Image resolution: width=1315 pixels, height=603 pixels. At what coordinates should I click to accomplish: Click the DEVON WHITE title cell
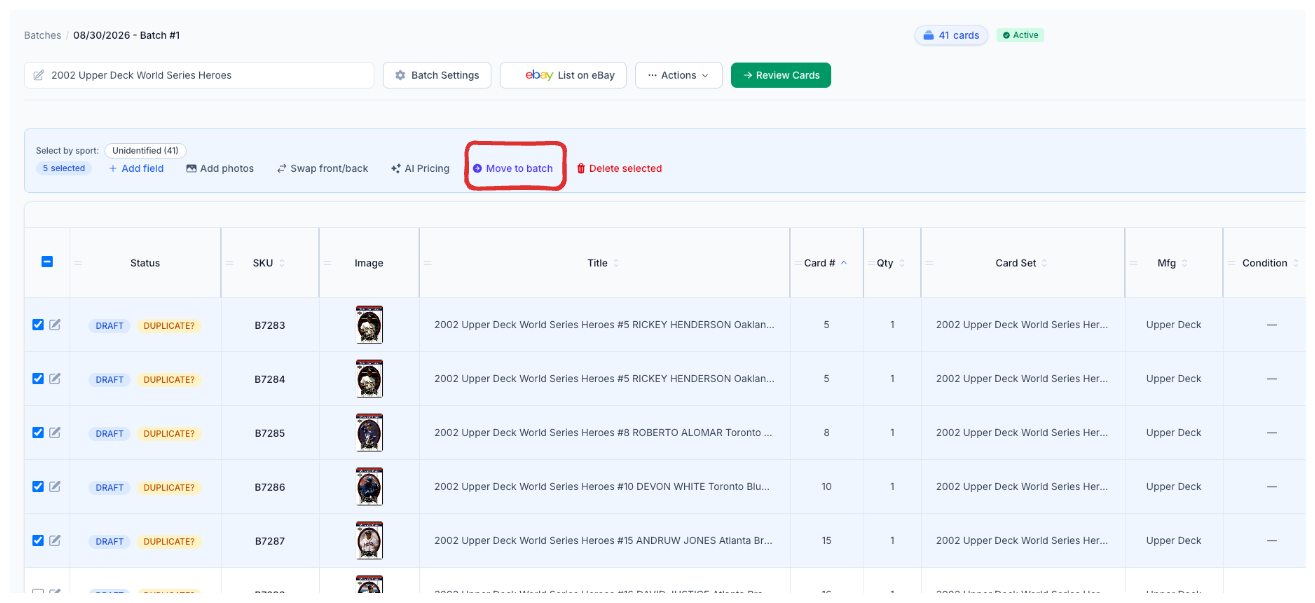point(604,487)
